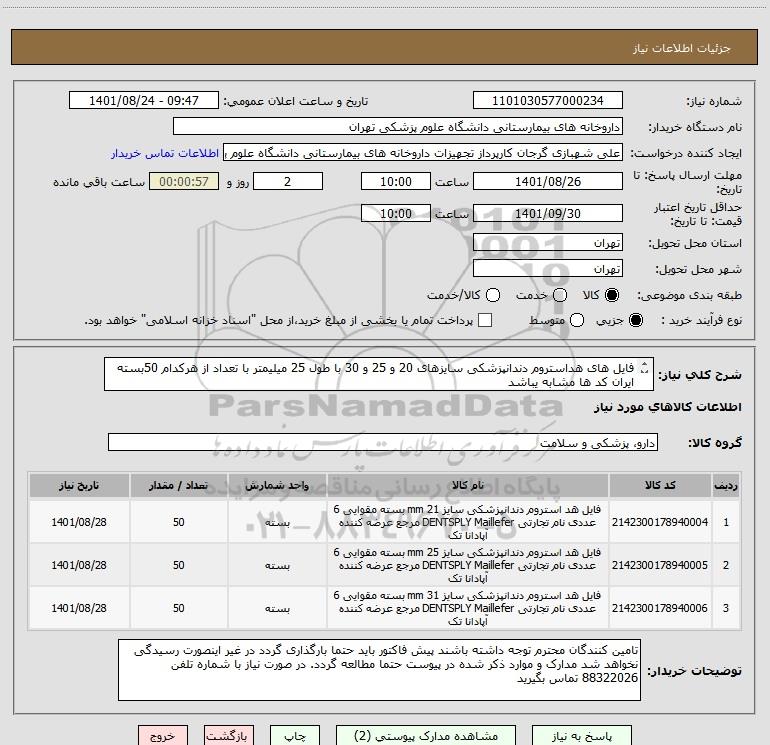The width and height of the screenshot is (770, 745).
Task: Click the تاریخ نیاز column header
Action: click(x=79, y=486)
